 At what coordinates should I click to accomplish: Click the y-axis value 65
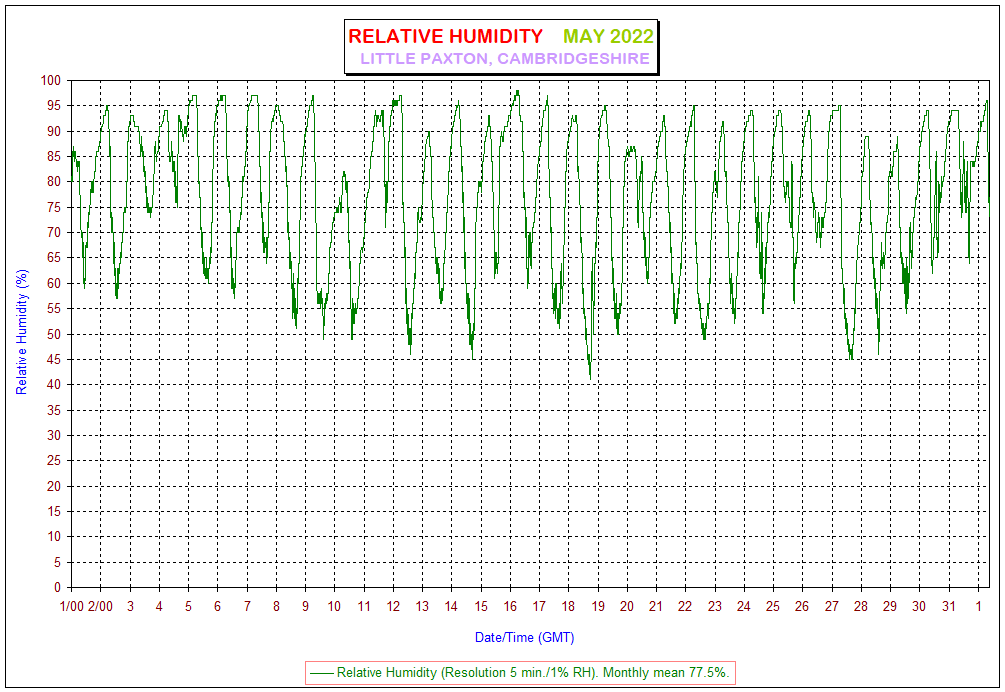pos(54,258)
